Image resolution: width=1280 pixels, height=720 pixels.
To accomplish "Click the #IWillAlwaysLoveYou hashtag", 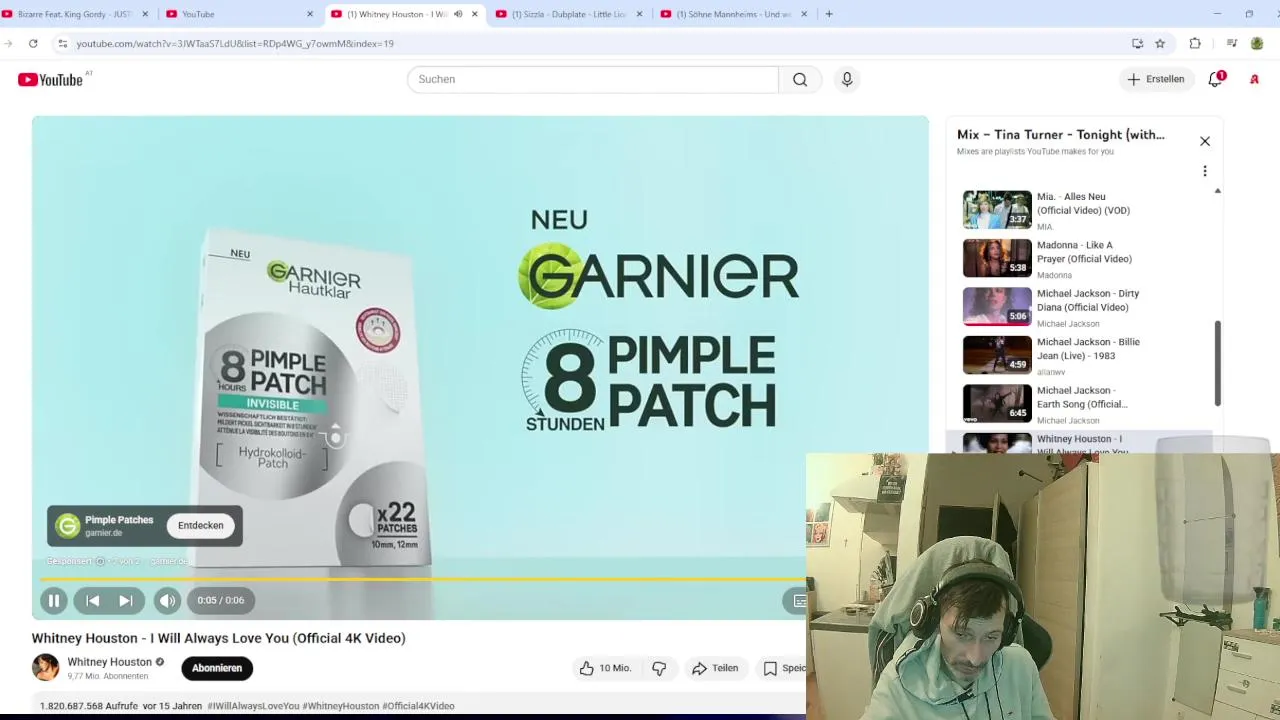I will tap(253, 706).
